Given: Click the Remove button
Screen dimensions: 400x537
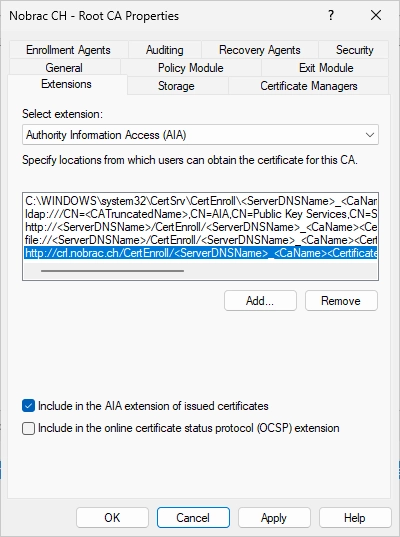Looking at the screenshot, I should click(x=341, y=301).
